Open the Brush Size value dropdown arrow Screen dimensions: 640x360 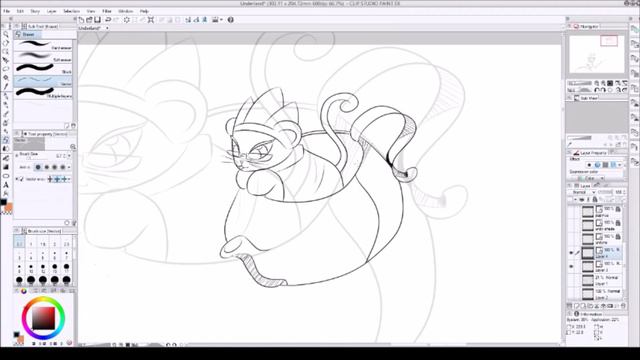(x=69, y=156)
